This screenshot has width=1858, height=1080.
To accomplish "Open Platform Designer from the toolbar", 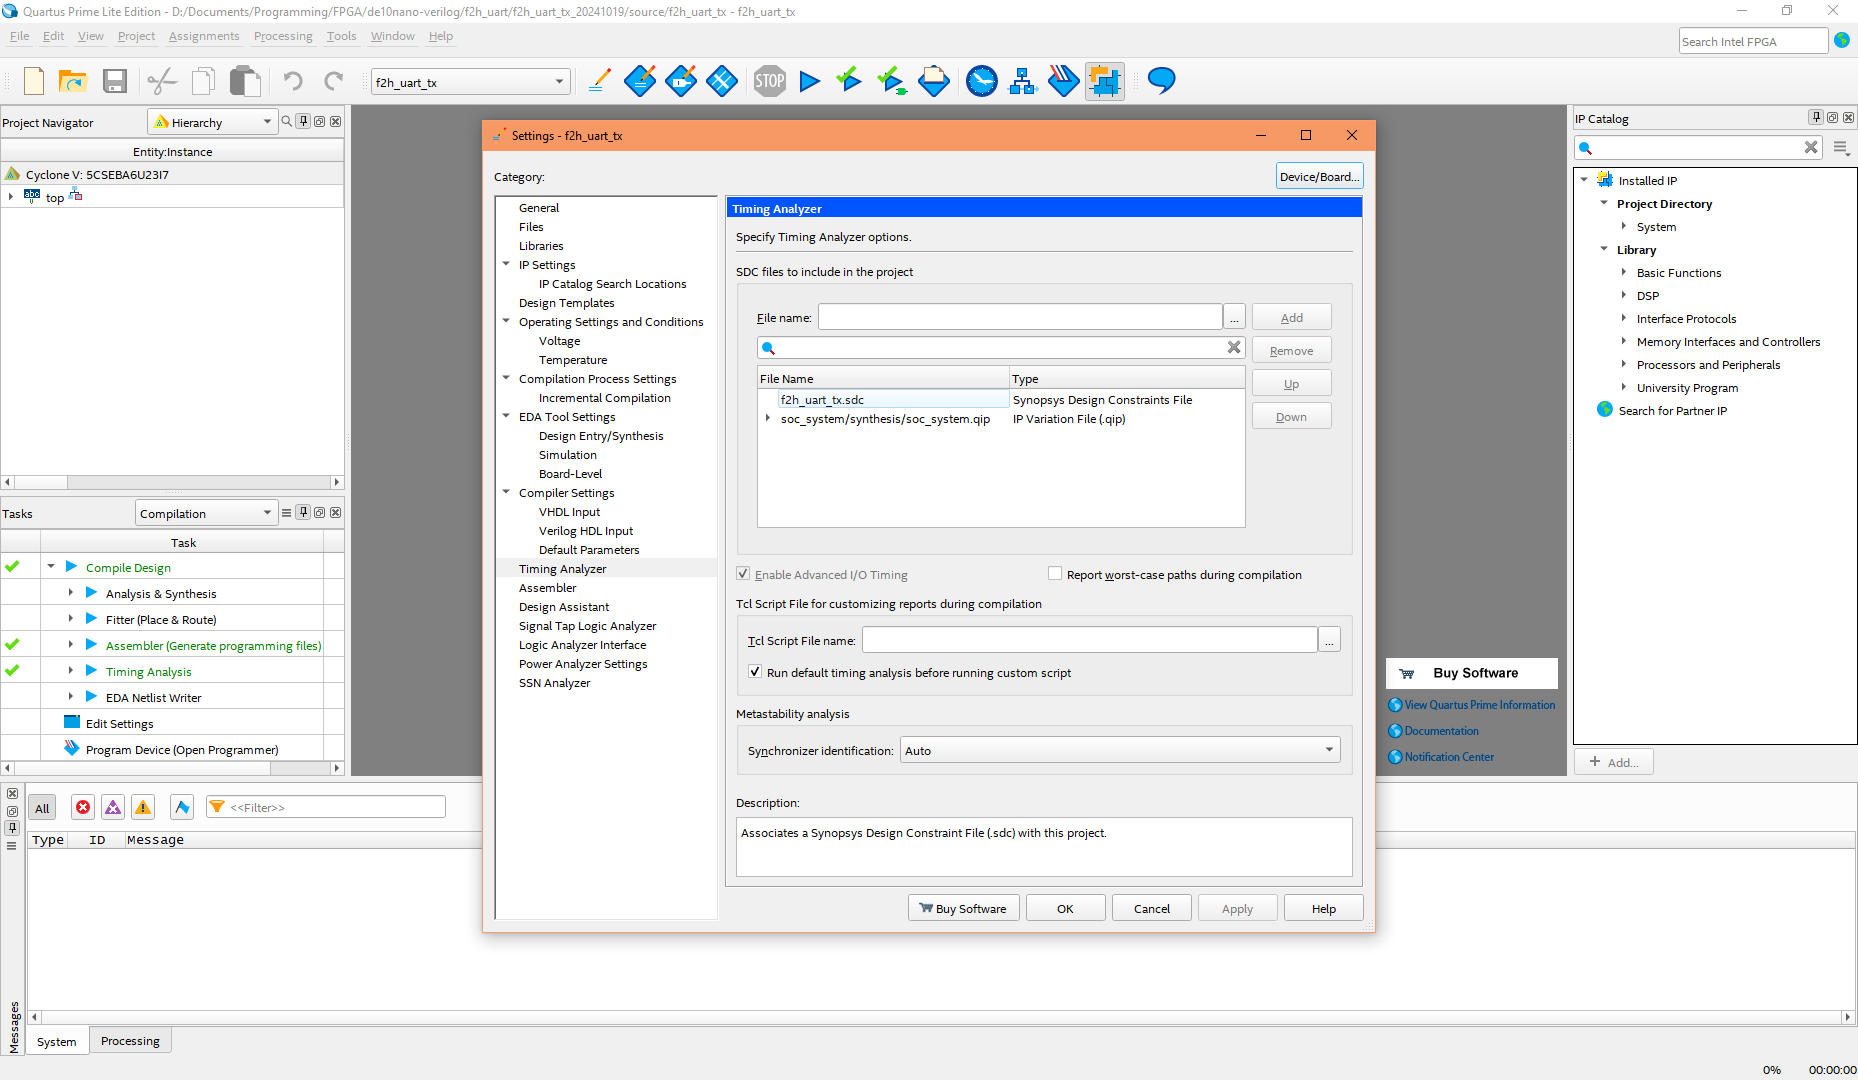I will click(x=1022, y=81).
